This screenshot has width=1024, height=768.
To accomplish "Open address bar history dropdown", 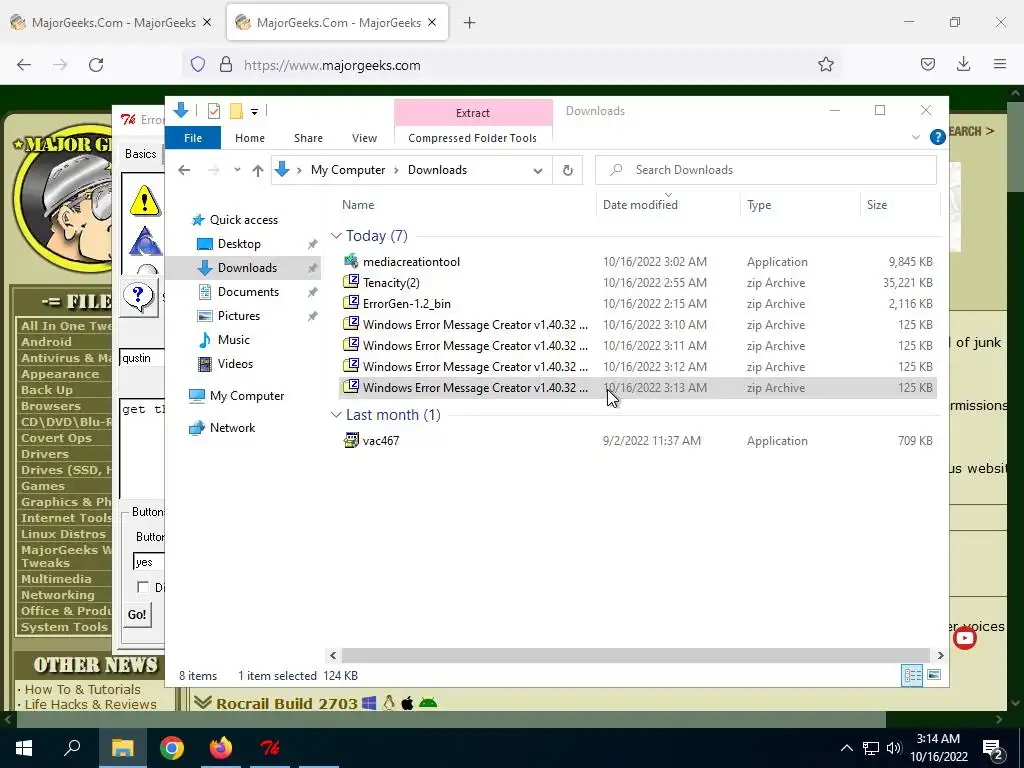I will pos(537,170).
